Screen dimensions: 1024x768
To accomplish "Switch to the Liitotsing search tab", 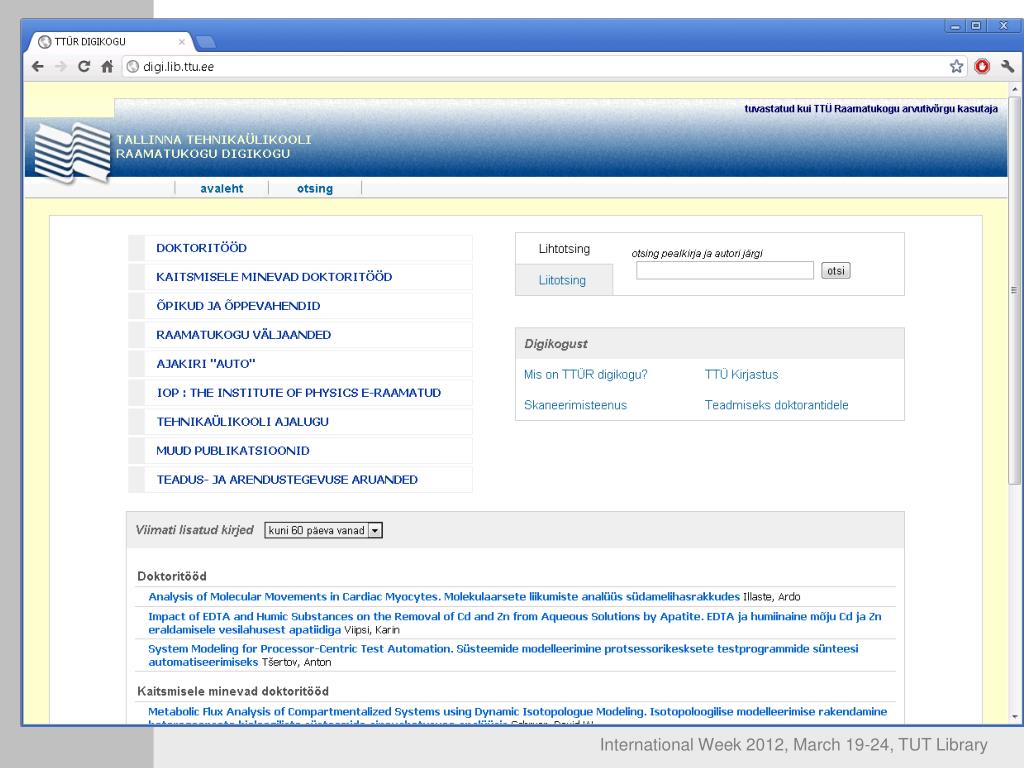I will click(x=562, y=280).
